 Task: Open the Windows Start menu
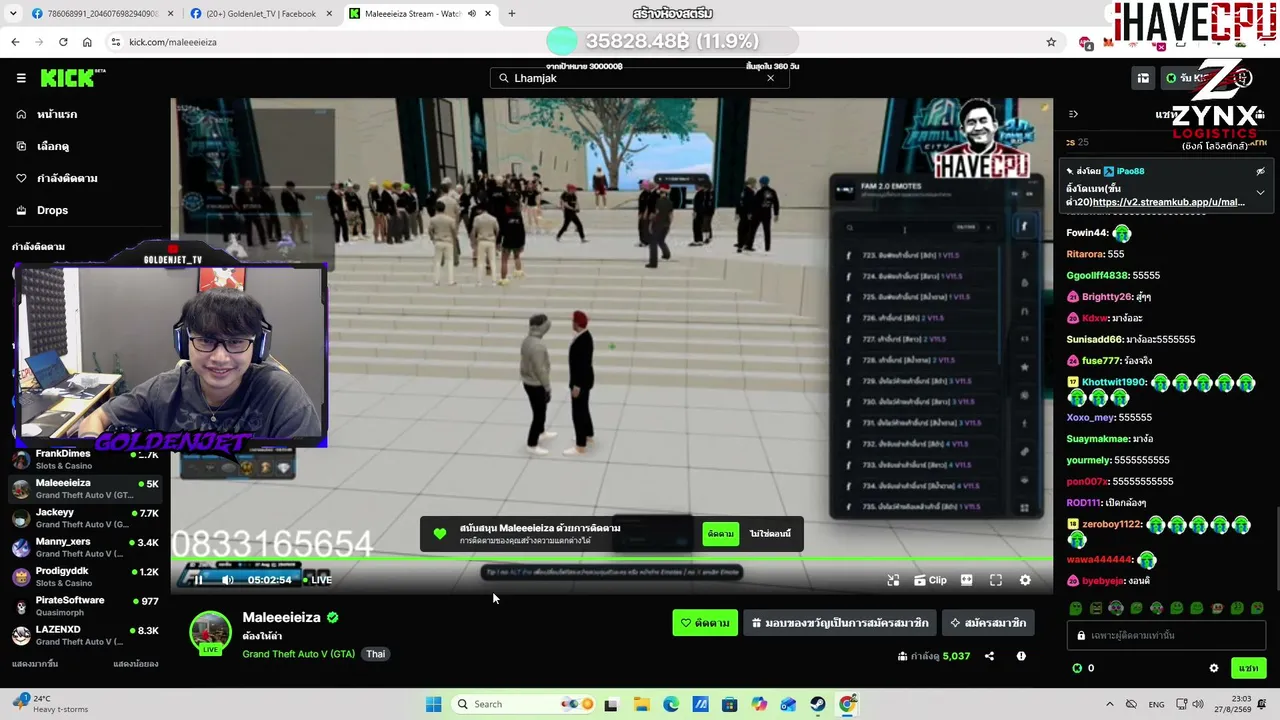tap(433, 704)
